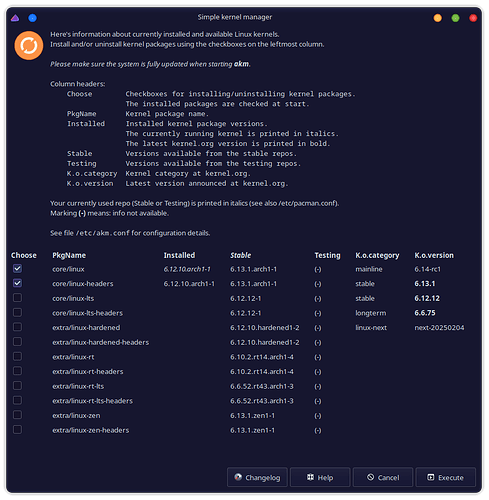The width and height of the screenshot is (489, 500).
Task: Check the extra/linux-rt-lts-headers checkbox
Action: 17,400
